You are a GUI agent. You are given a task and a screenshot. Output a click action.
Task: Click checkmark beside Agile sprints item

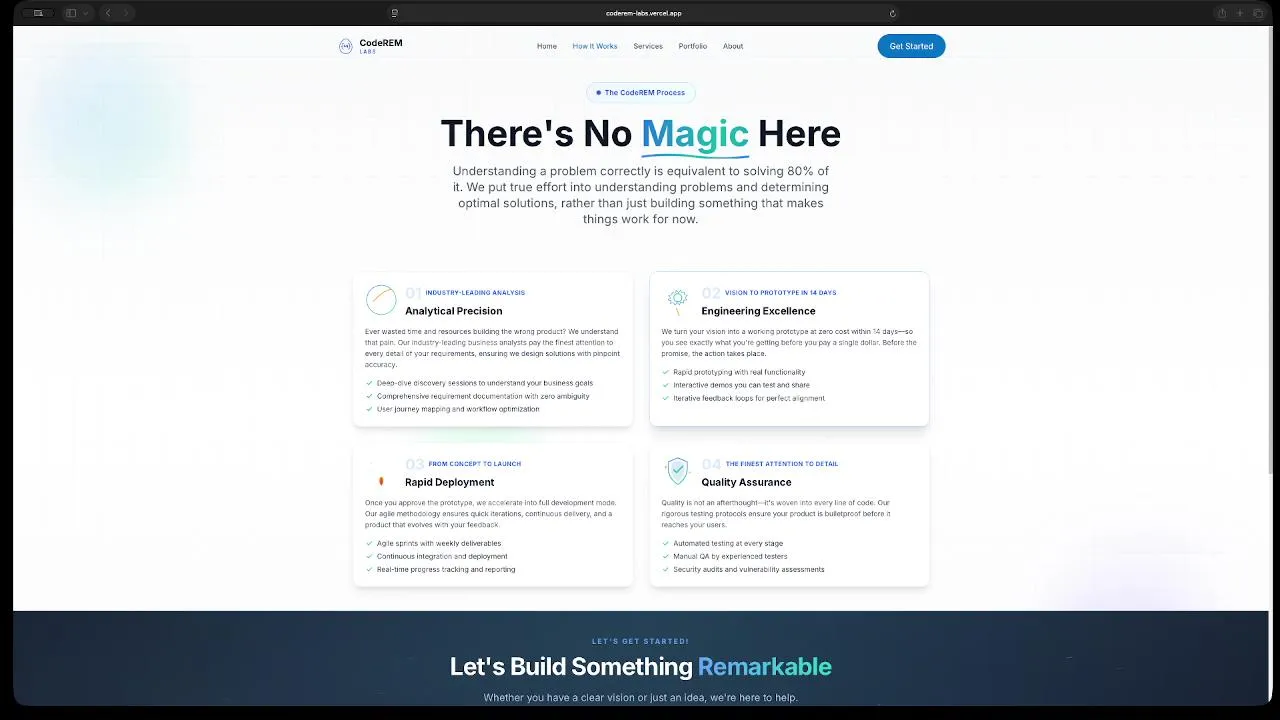click(369, 543)
